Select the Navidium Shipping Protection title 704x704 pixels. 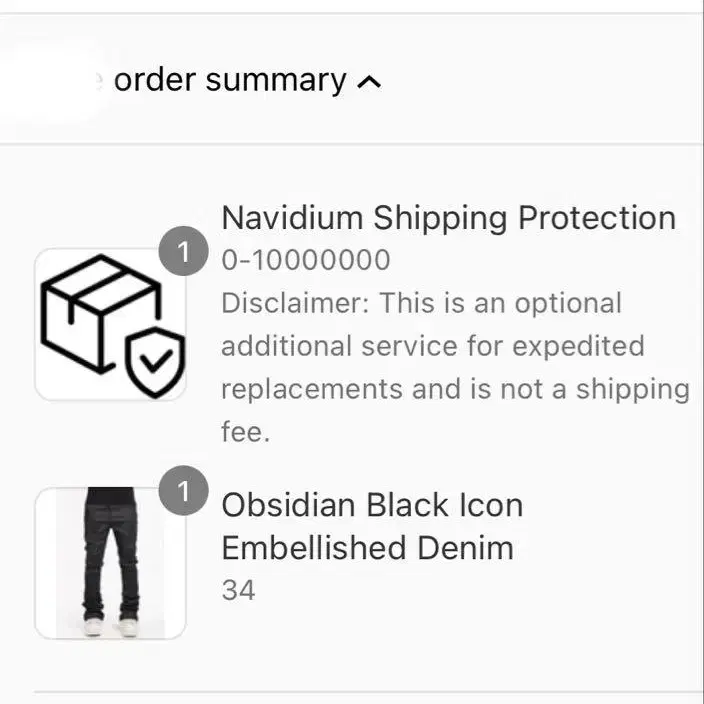(x=449, y=219)
